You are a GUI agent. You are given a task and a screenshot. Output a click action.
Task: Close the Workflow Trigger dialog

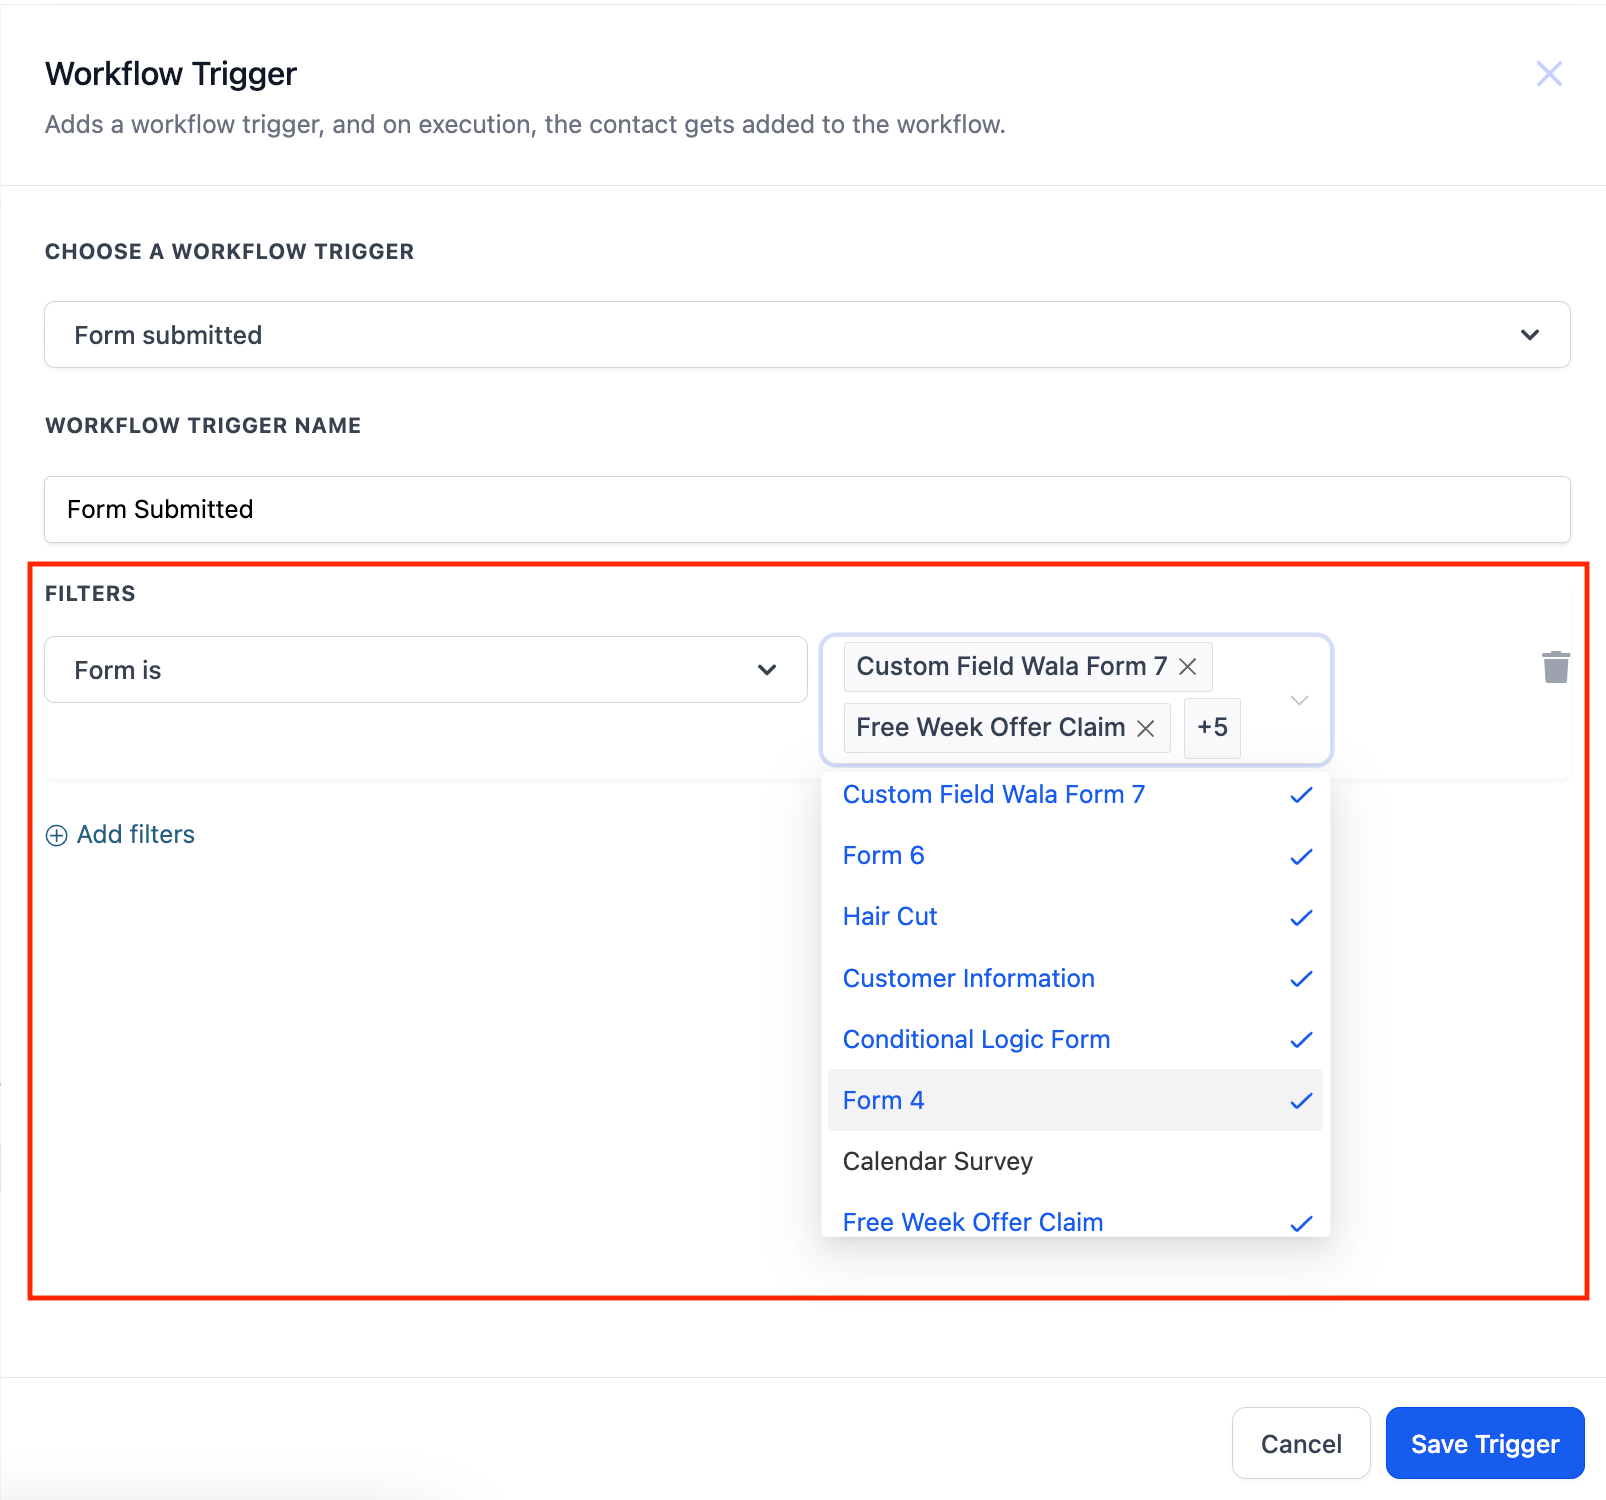tap(1549, 74)
